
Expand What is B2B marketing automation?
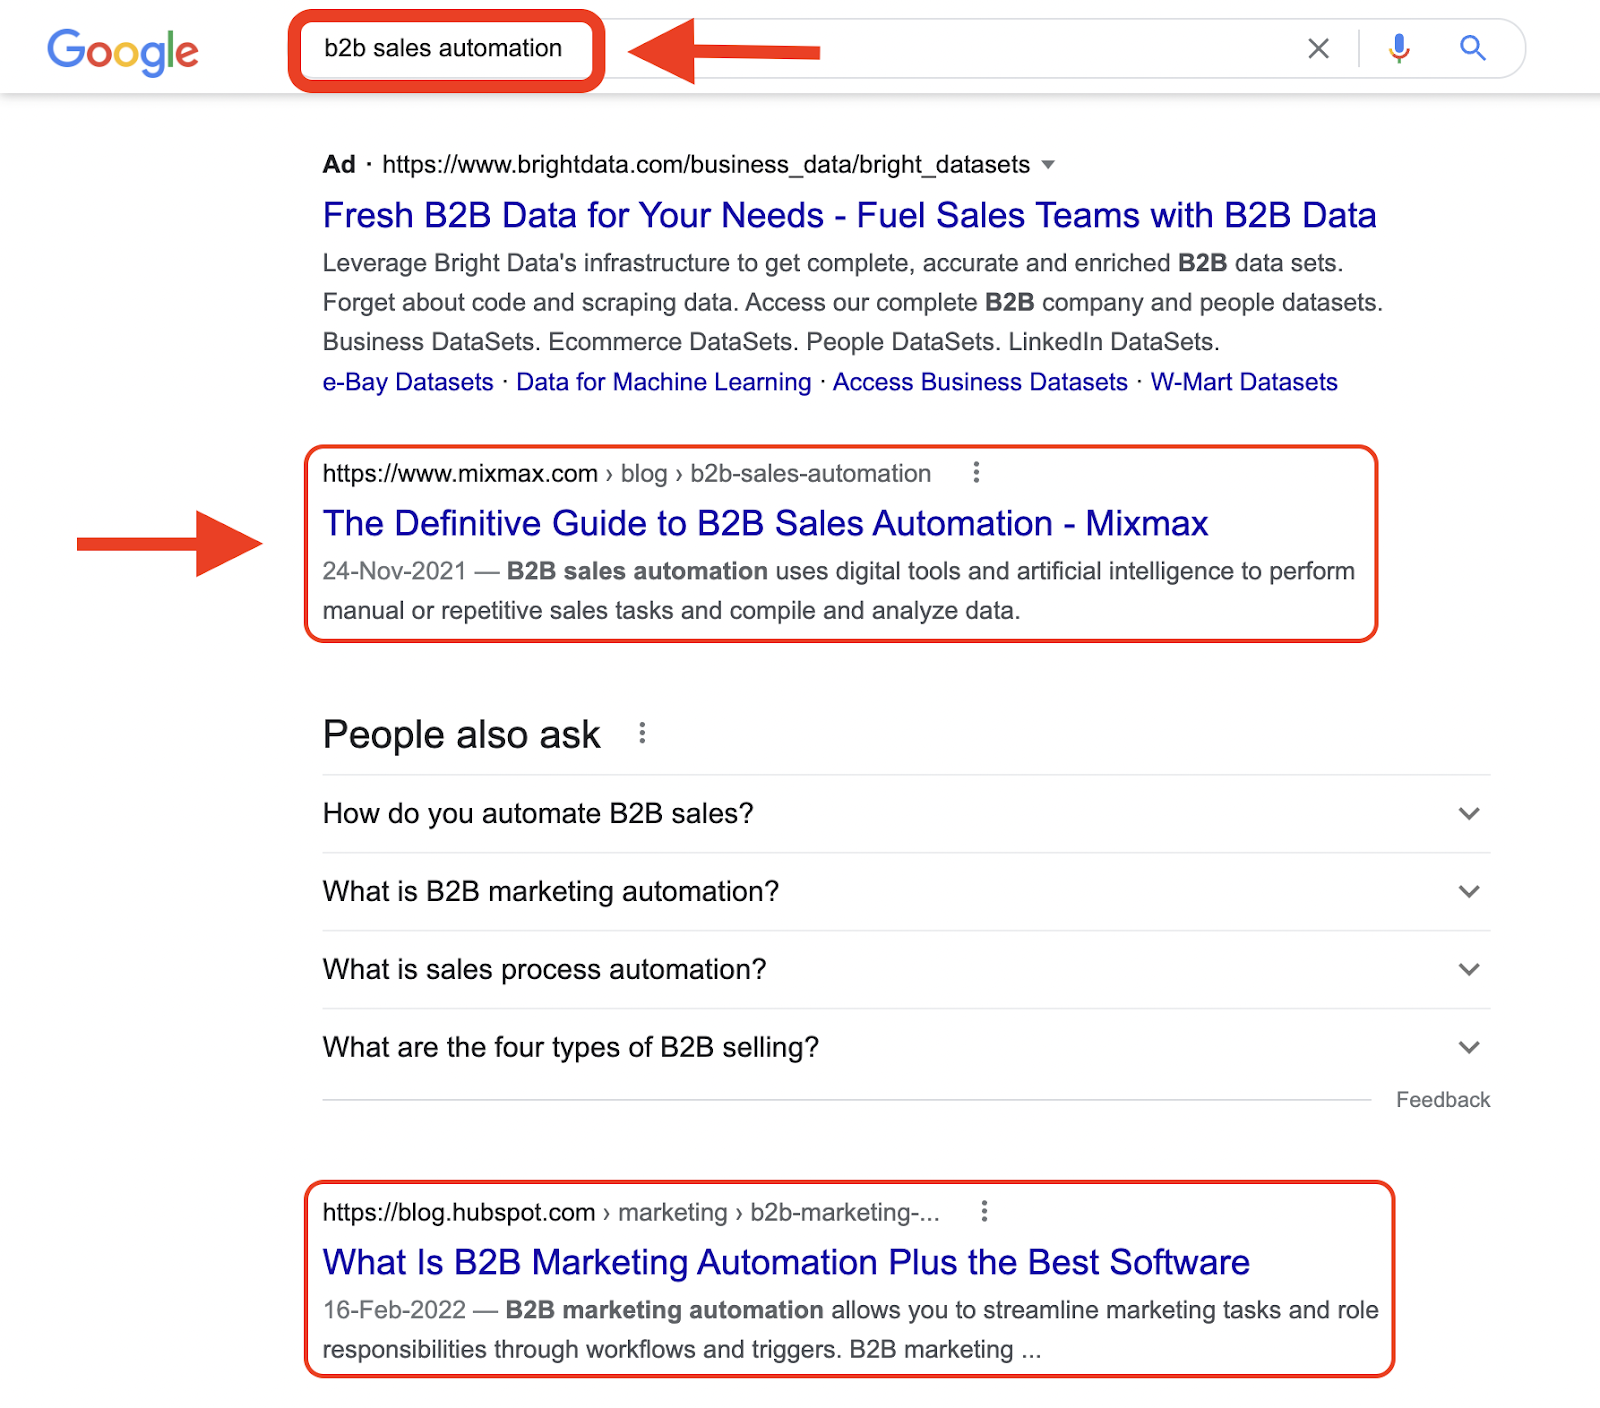point(906,892)
